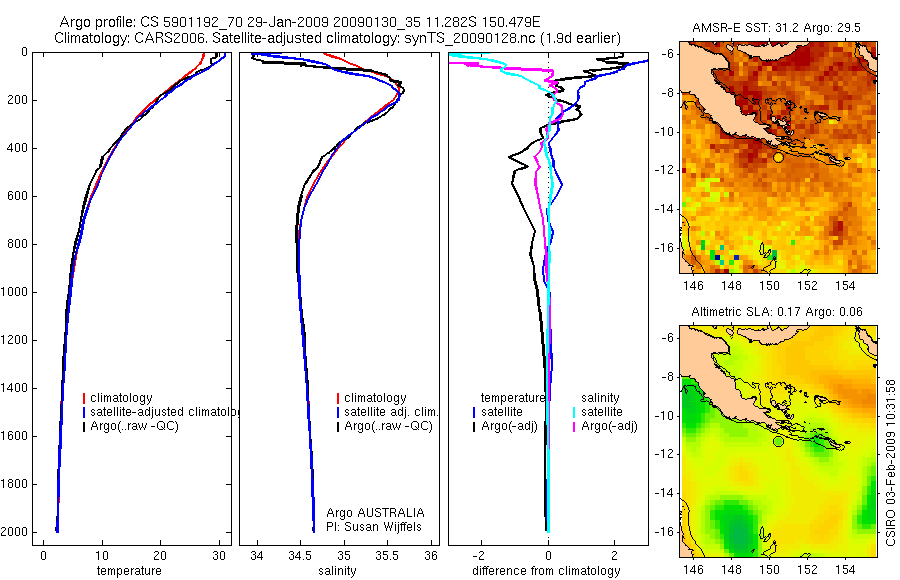This screenshot has height=580, width=900.
Task: Click the 'difference from climatology' axis label
Action: pos(546,571)
